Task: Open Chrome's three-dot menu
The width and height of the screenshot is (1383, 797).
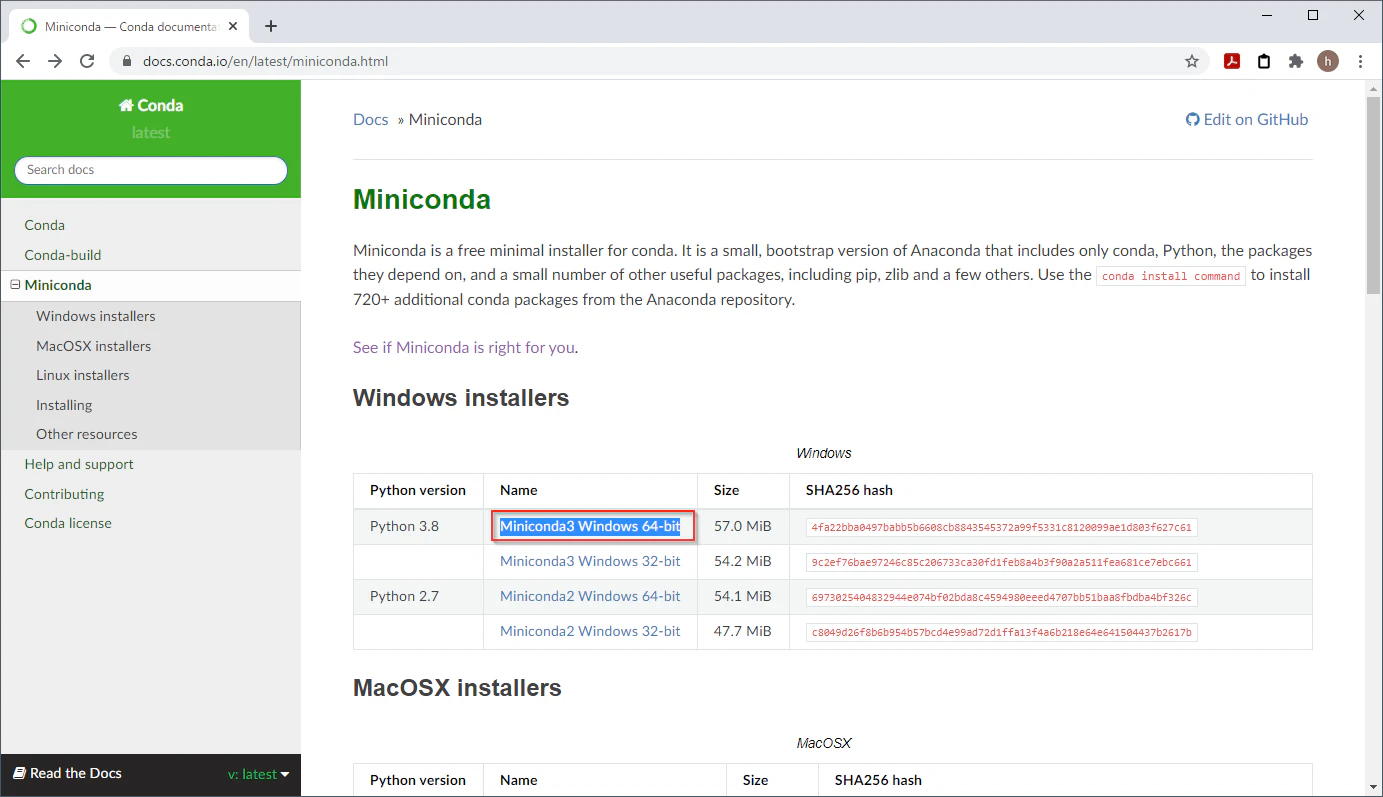Action: [1360, 61]
